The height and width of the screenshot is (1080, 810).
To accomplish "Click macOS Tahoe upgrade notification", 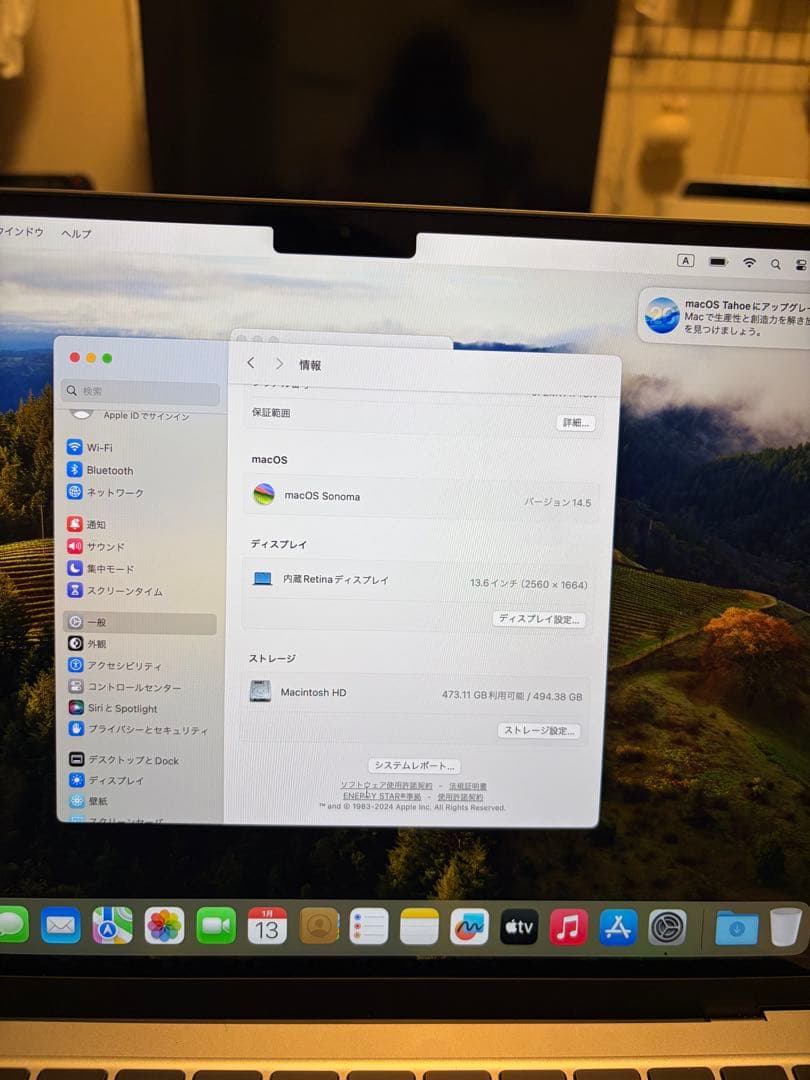I will pos(724,316).
